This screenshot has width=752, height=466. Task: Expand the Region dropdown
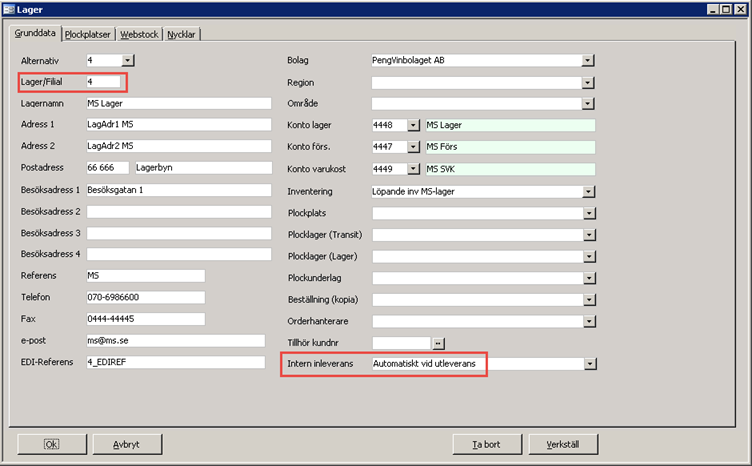(x=588, y=82)
